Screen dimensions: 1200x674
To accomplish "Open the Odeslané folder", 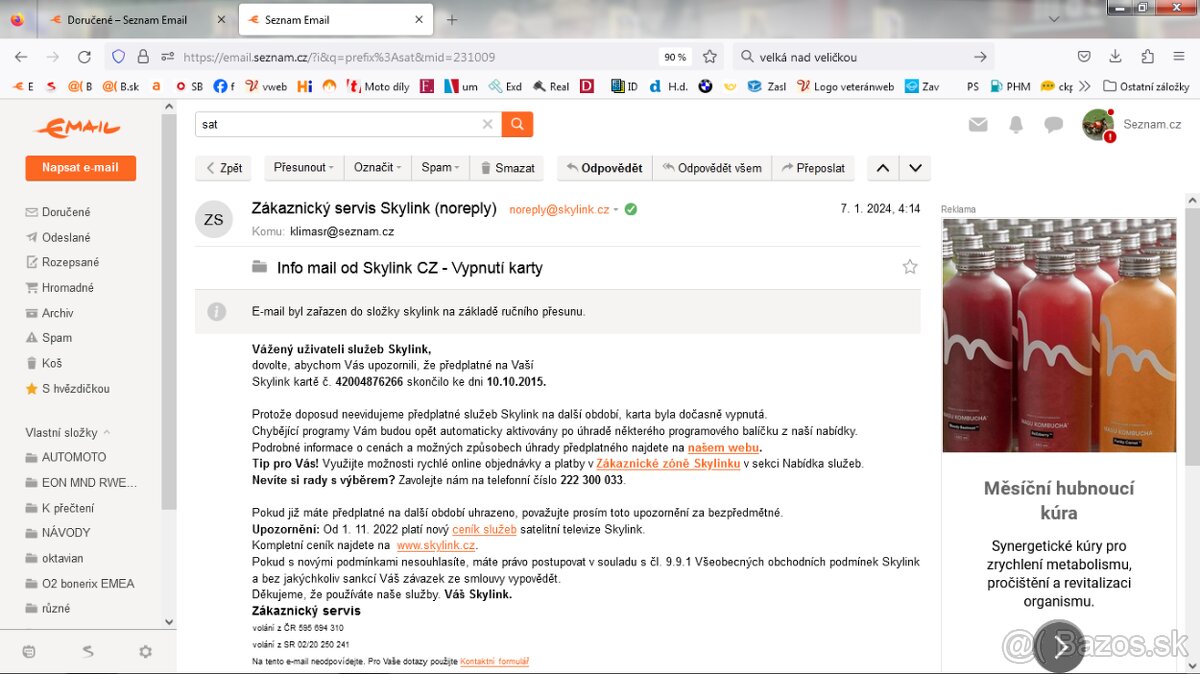I will tap(66, 237).
